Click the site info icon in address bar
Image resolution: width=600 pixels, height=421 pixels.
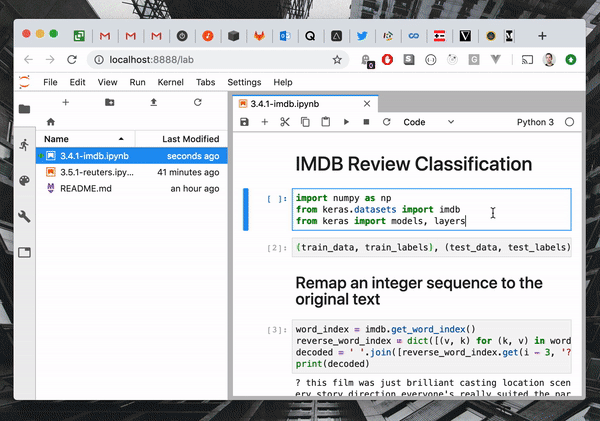pyautogui.click(x=99, y=60)
